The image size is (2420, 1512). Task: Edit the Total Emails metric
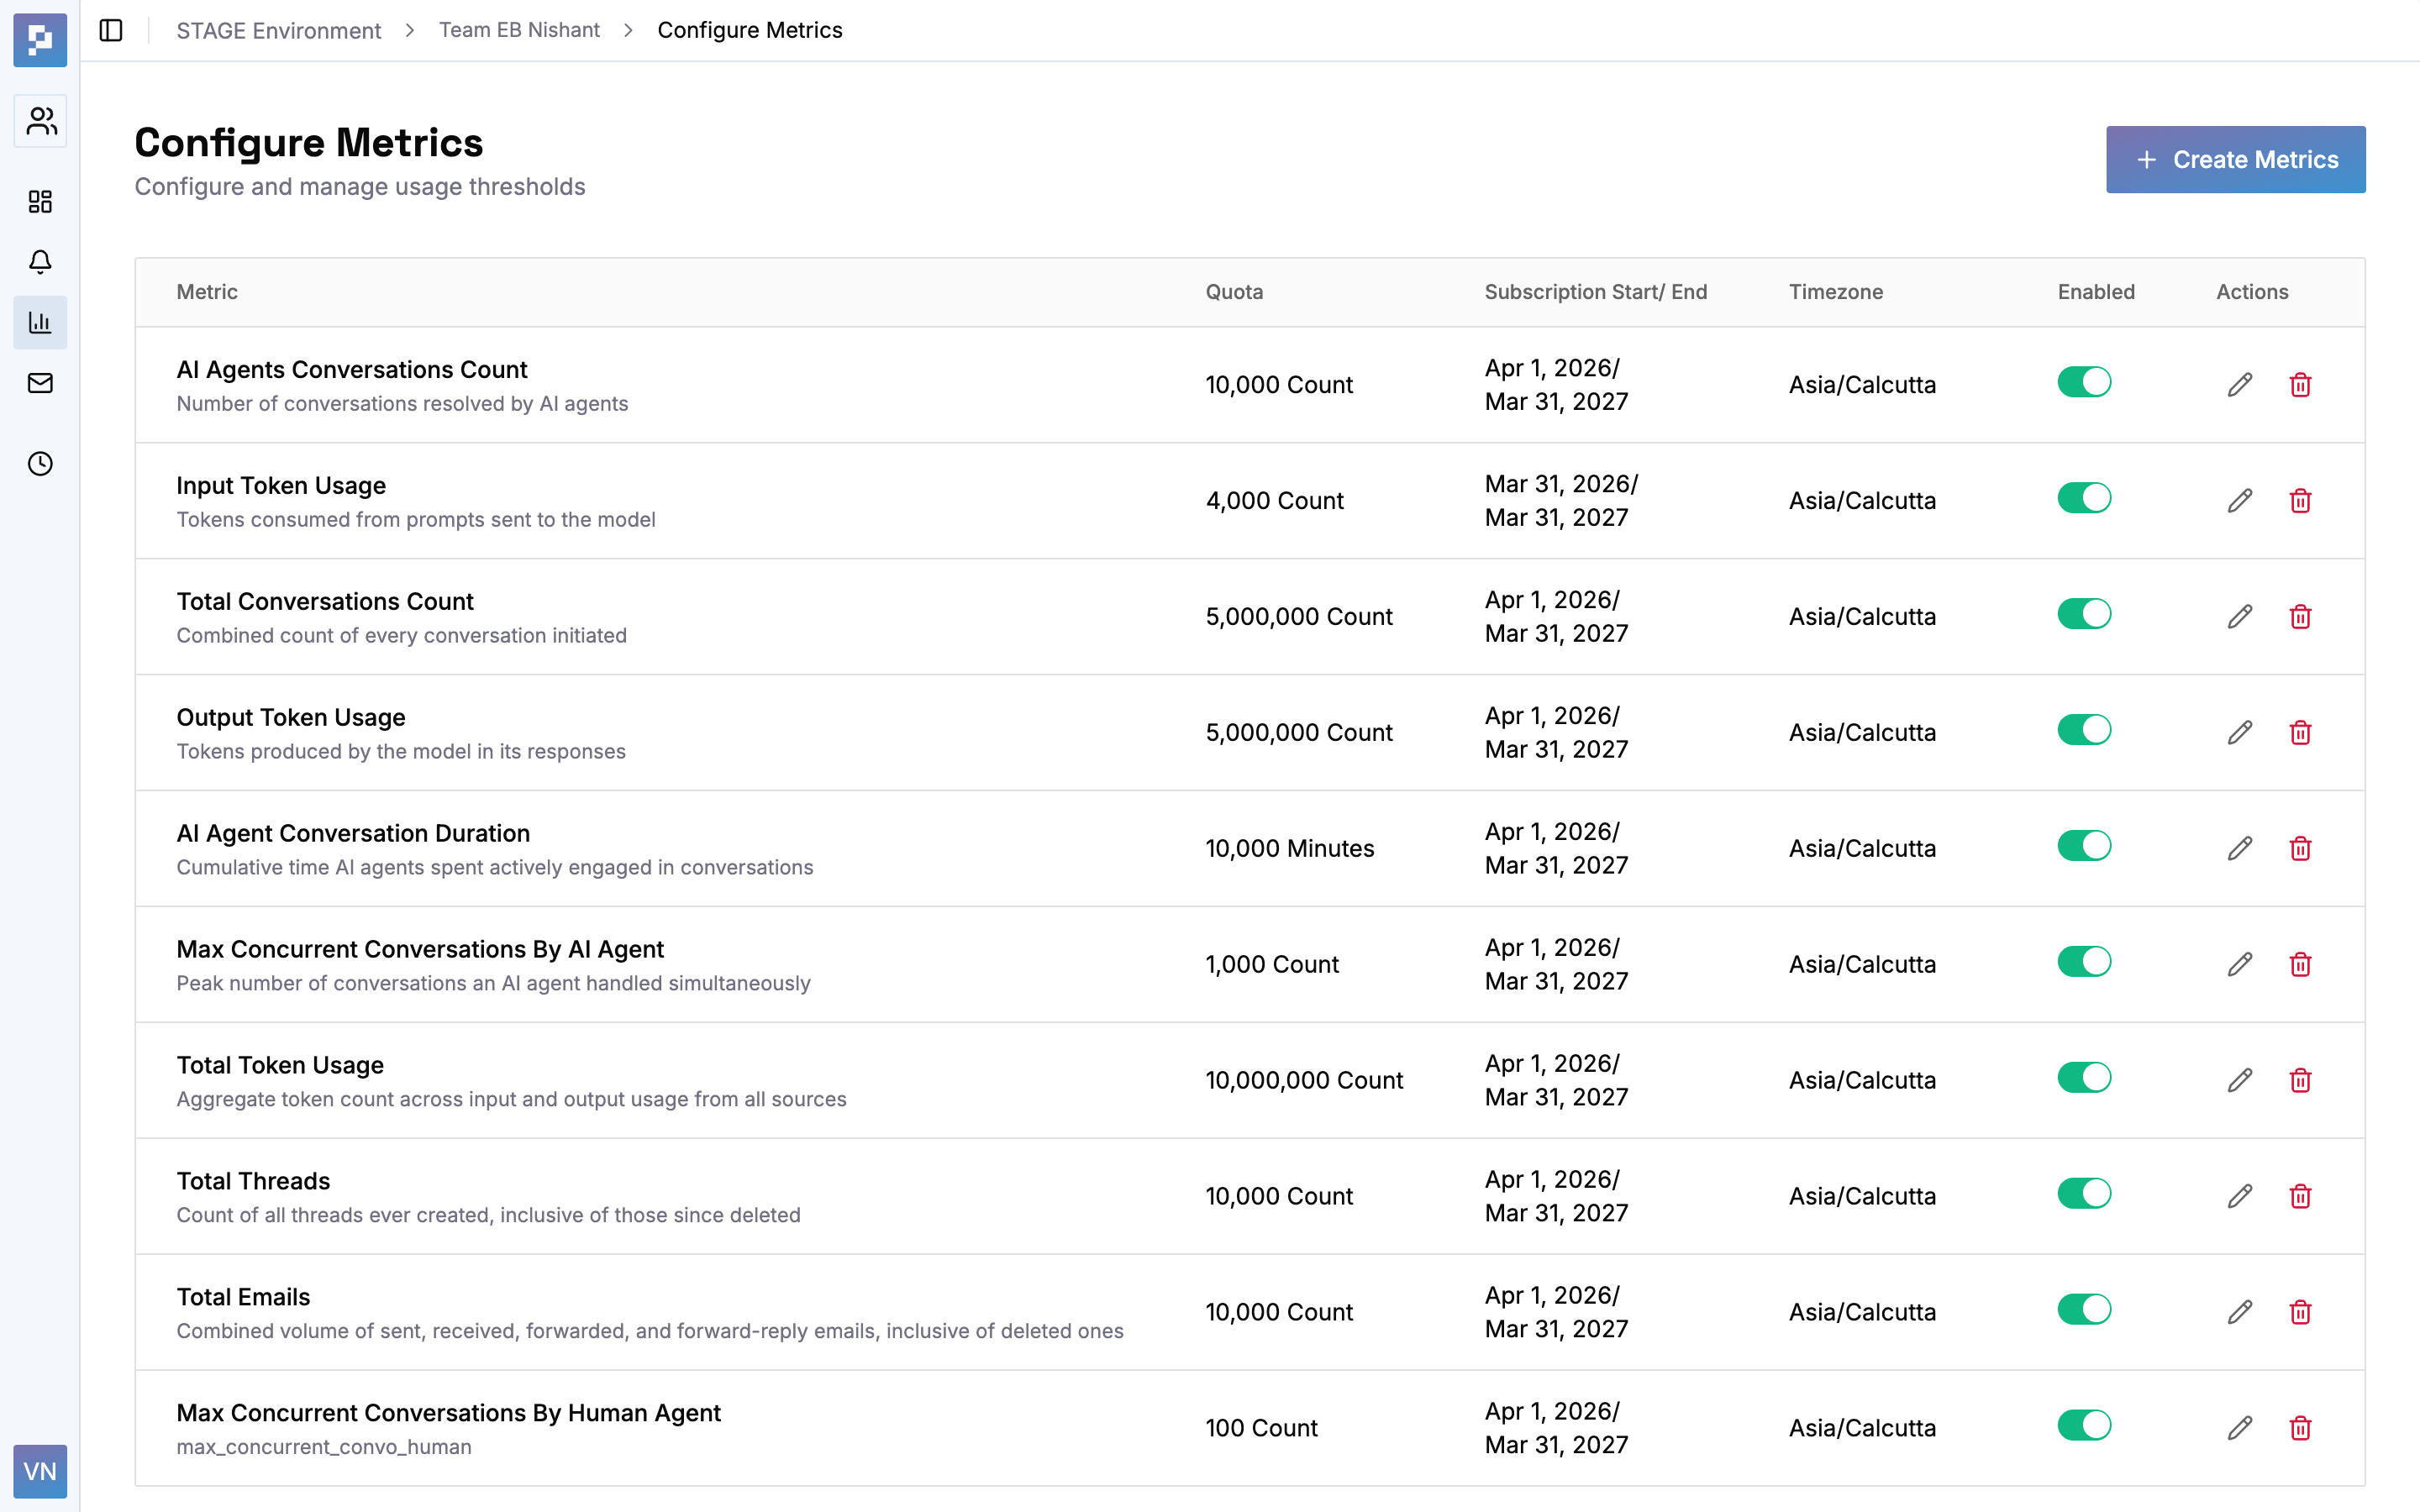2240,1312
